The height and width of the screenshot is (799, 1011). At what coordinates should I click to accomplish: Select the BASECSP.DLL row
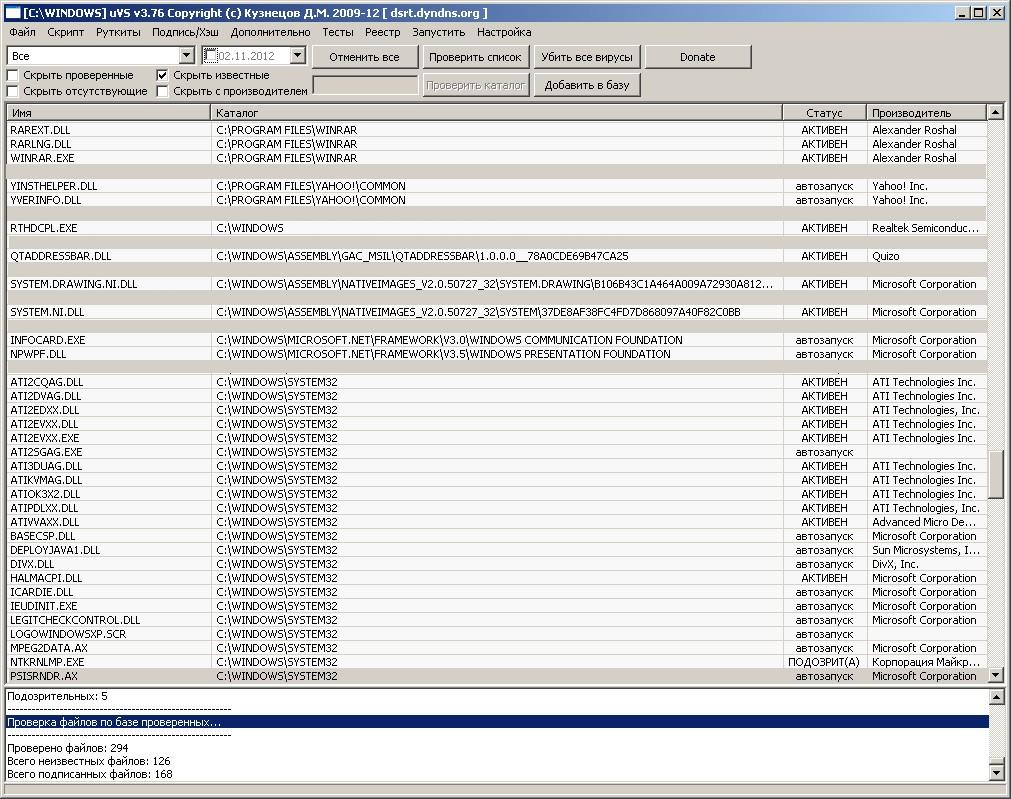coord(496,537)
